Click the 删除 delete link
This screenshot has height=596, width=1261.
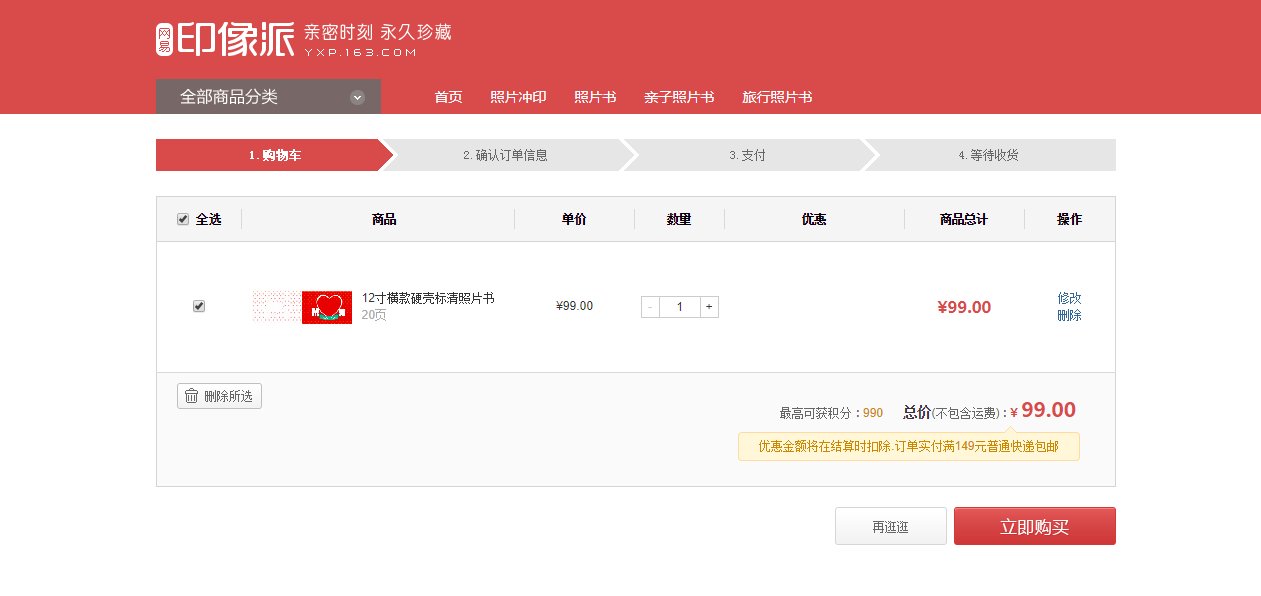point(1071,316)
